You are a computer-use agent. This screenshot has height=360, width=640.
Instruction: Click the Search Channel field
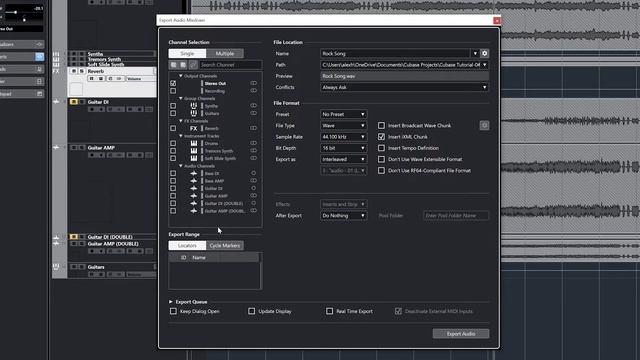pyautogui.click(x=231, y=65)
